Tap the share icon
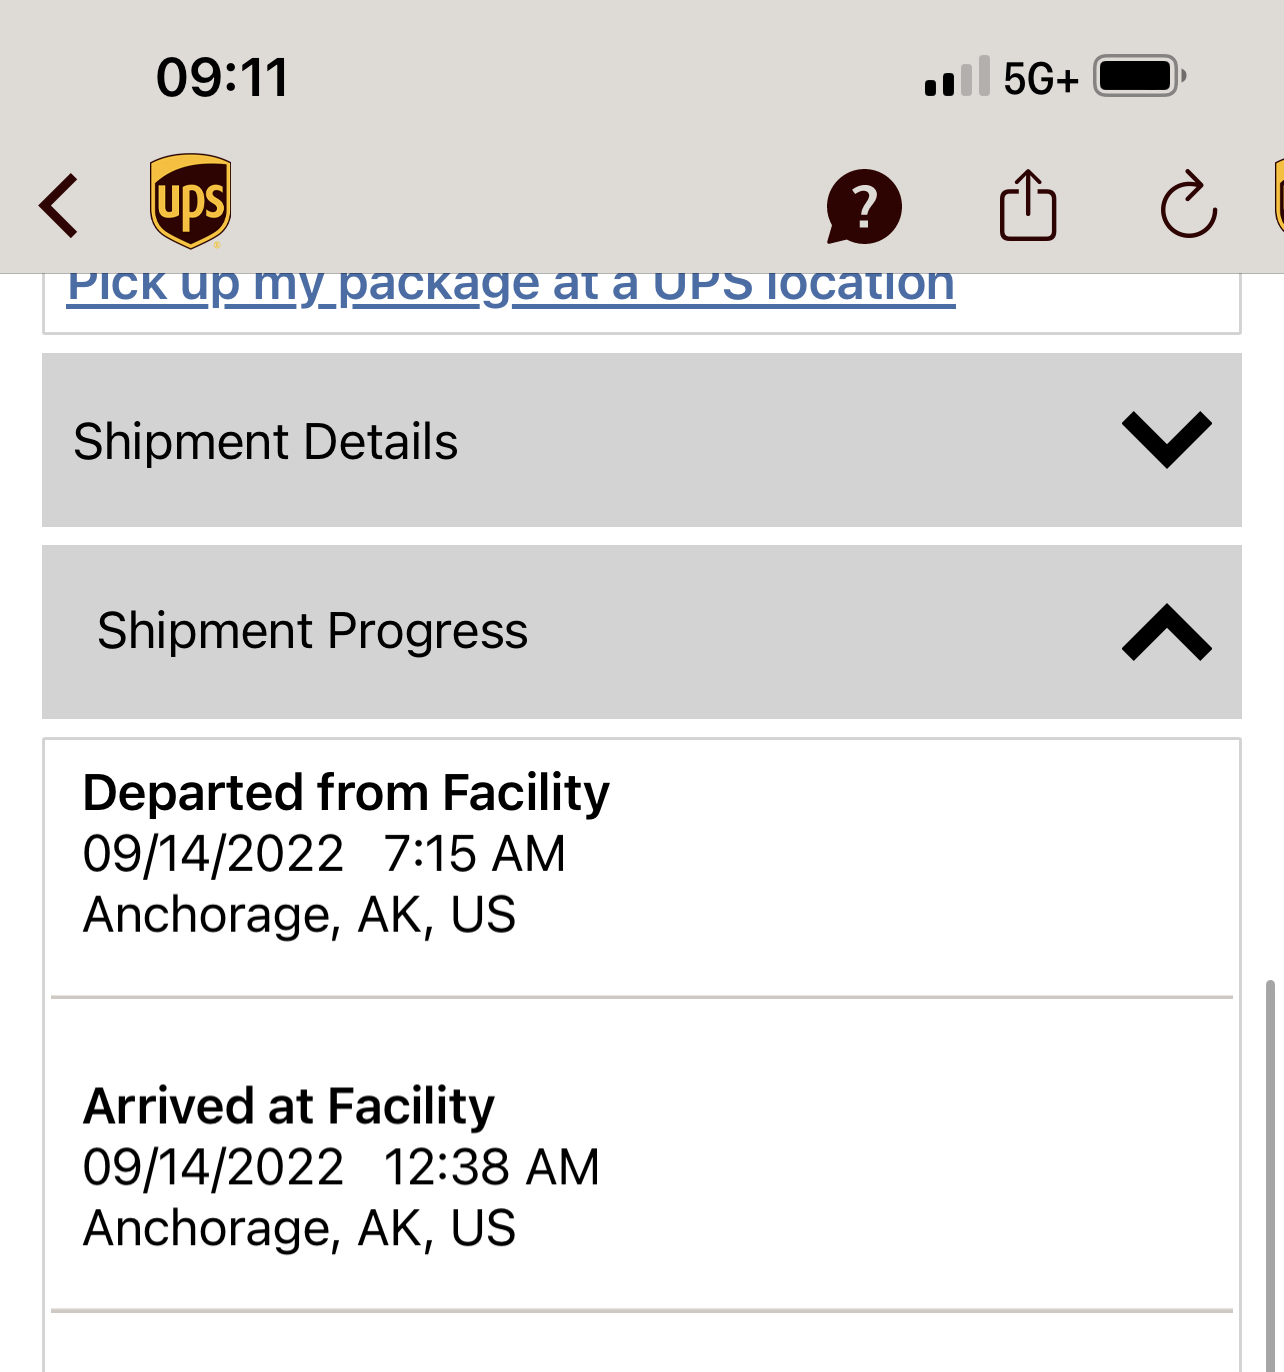The width and height of the screenshot is (1284, 1372). click(x=1028, y=205)
